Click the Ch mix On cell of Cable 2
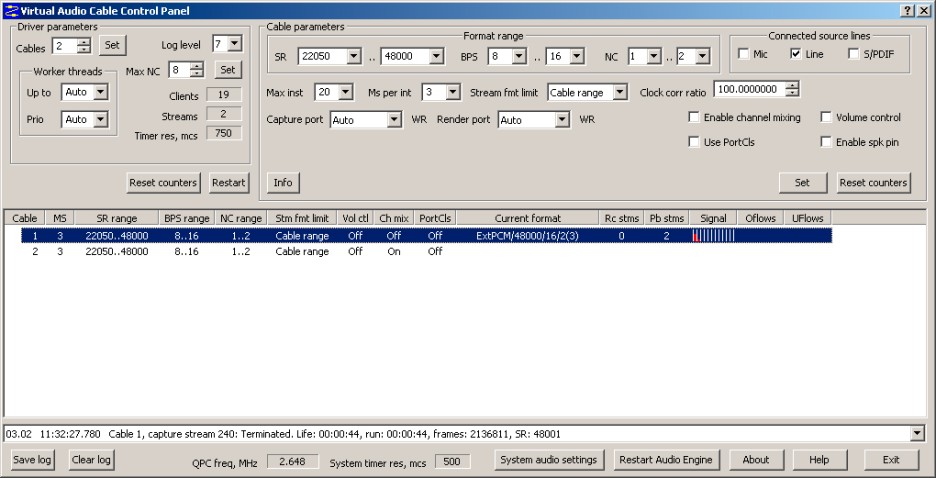 tap(393, 251)
